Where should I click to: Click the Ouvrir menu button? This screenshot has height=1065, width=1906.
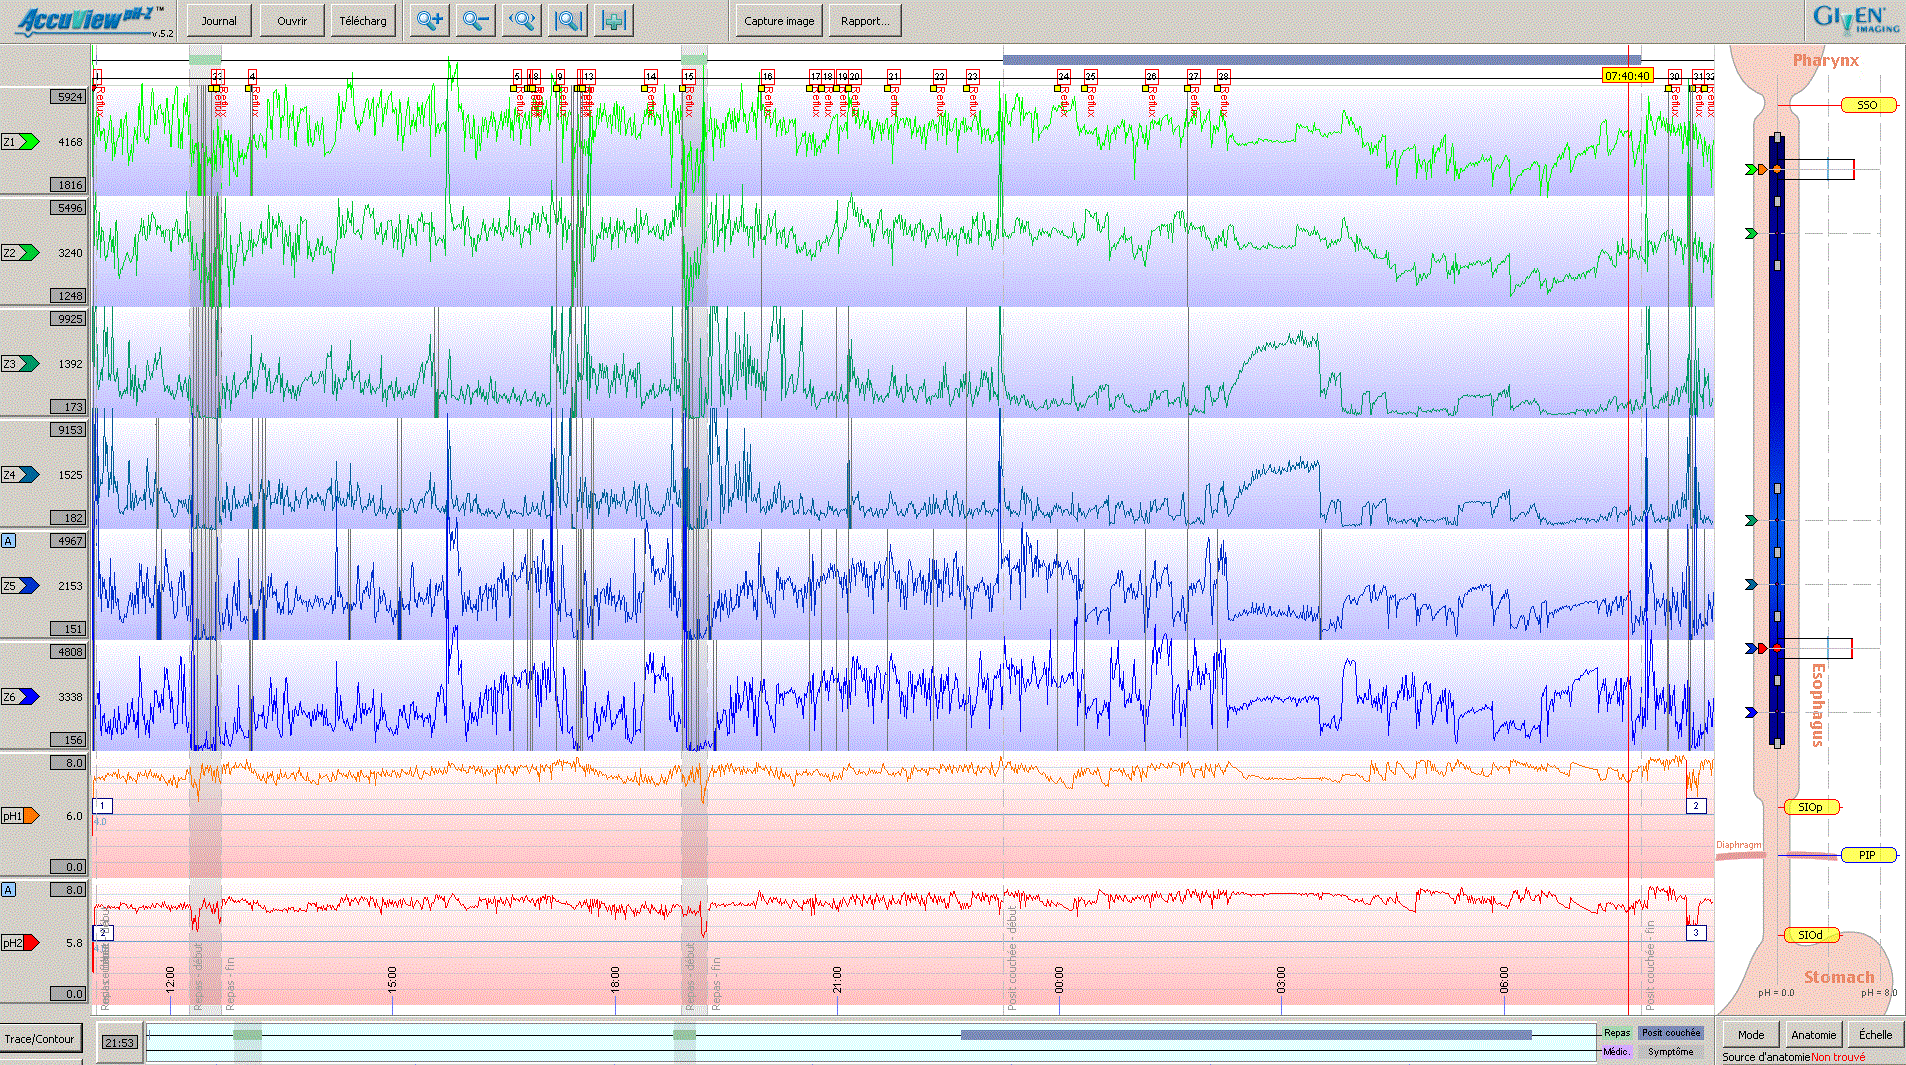(292, 21)
